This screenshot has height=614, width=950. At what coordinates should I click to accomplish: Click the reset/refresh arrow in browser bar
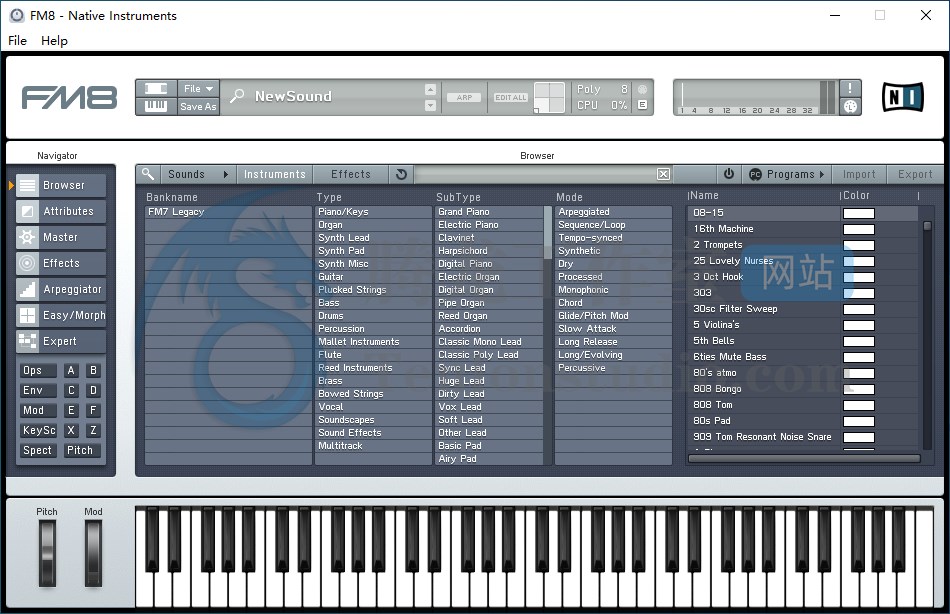[401, 175]
